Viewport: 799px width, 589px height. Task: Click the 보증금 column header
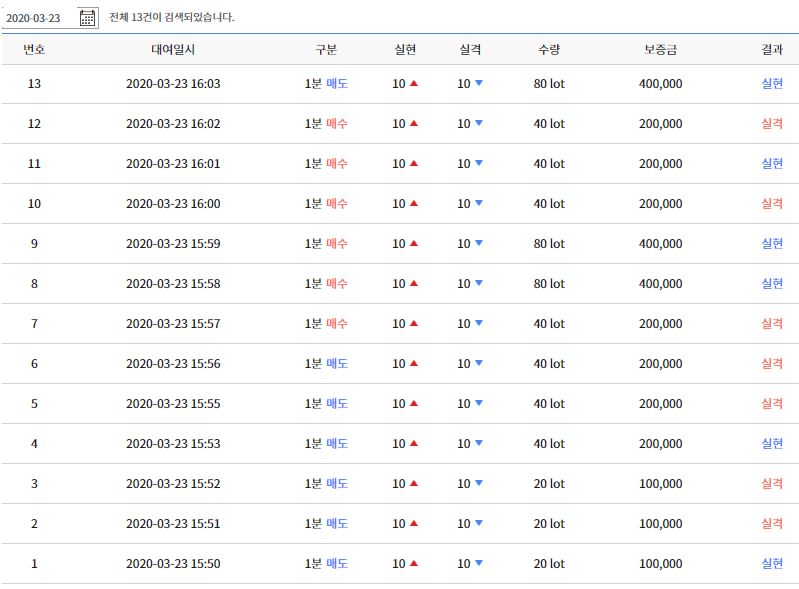pos(660,49)
